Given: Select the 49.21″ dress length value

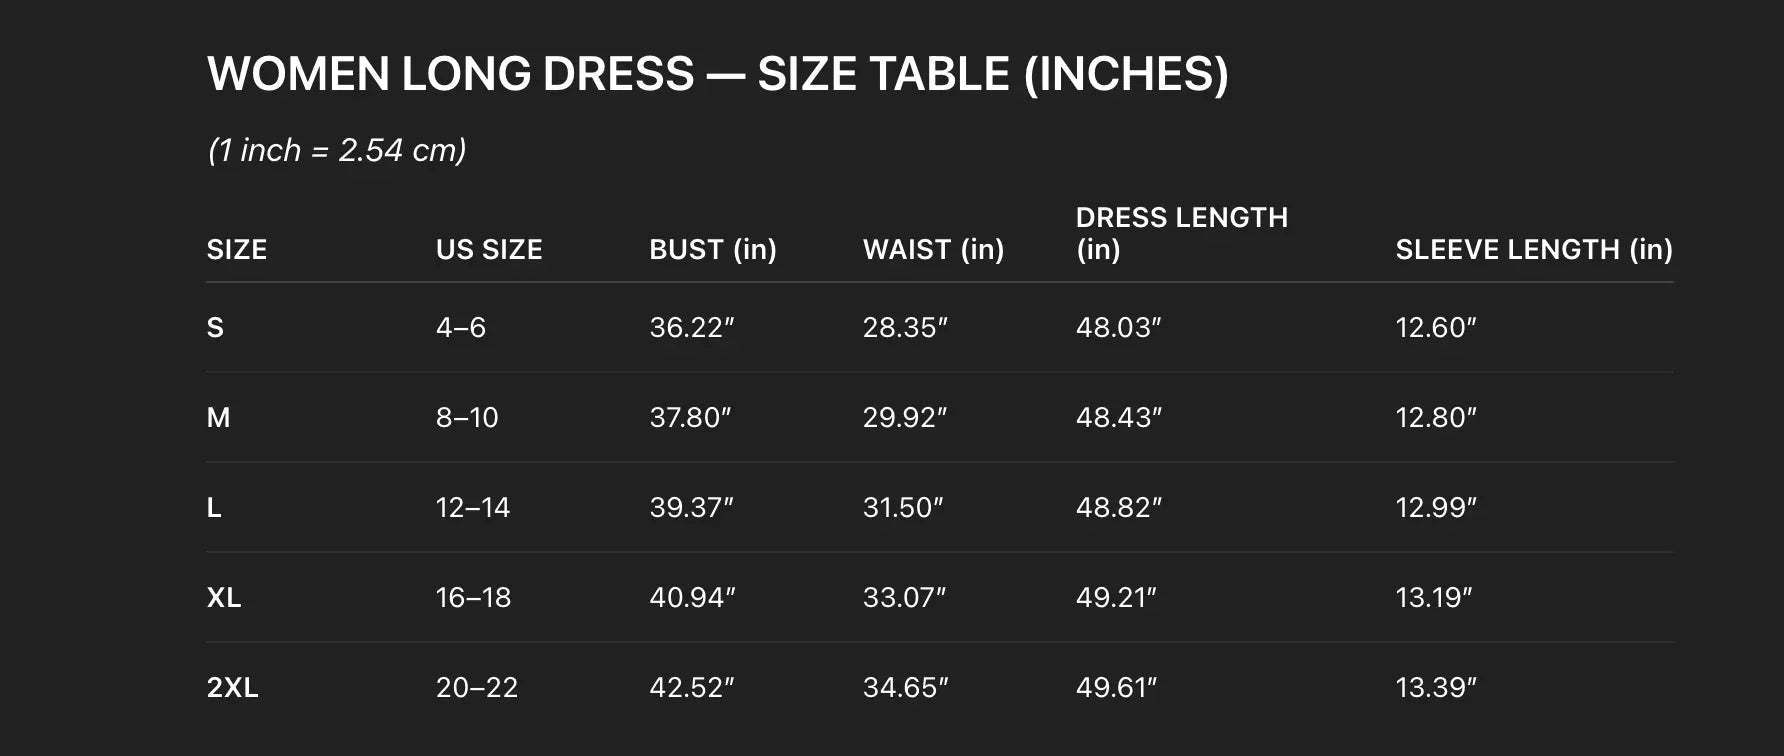Looking at the screenshot, I should [x=1116, y=597].
